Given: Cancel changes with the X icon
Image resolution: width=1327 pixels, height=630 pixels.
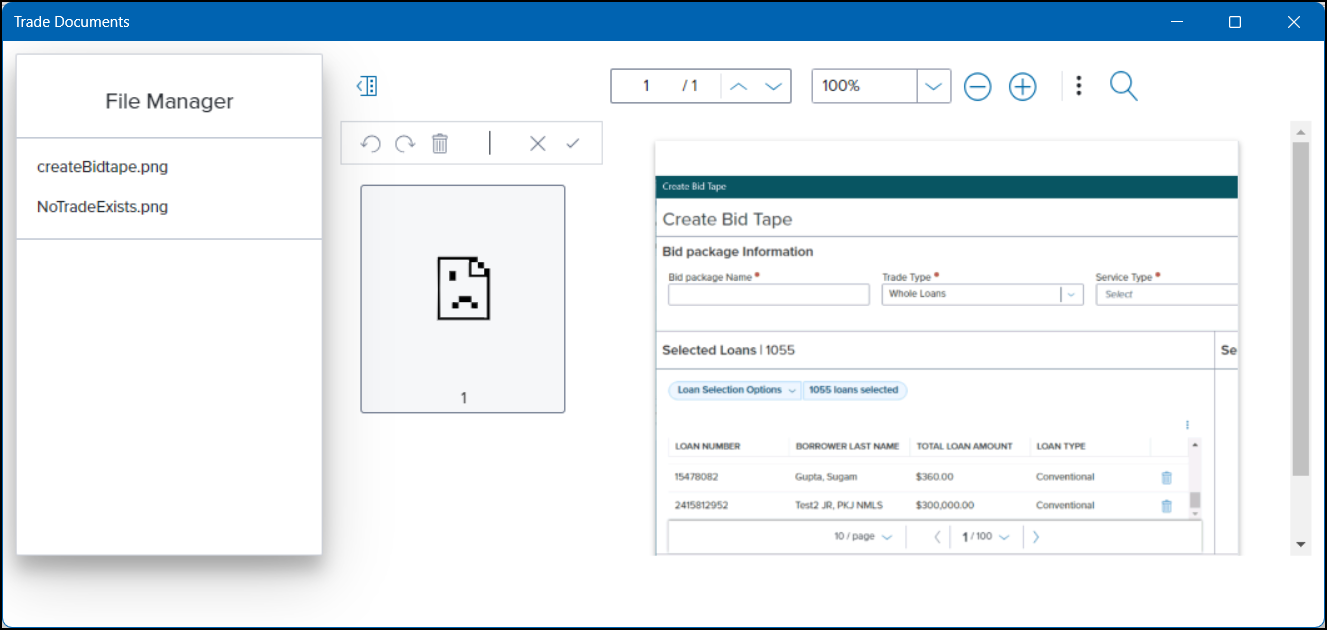Looking at the screenshot, I should coord(538,144).
